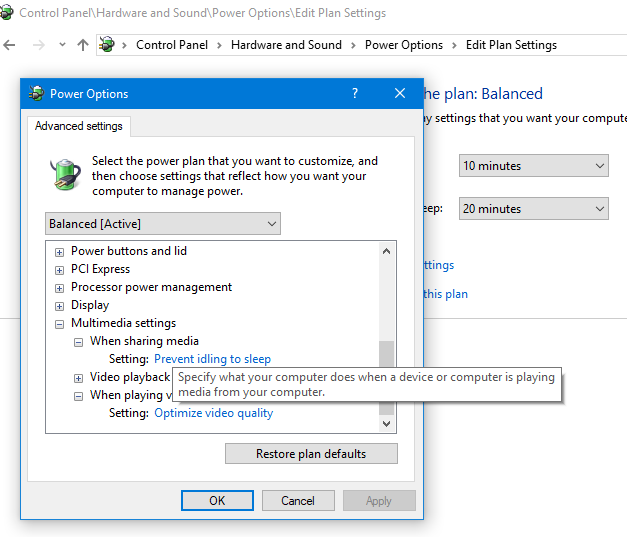Click the dialog Help question mark

pyautogui.click(x=355, y=93)
